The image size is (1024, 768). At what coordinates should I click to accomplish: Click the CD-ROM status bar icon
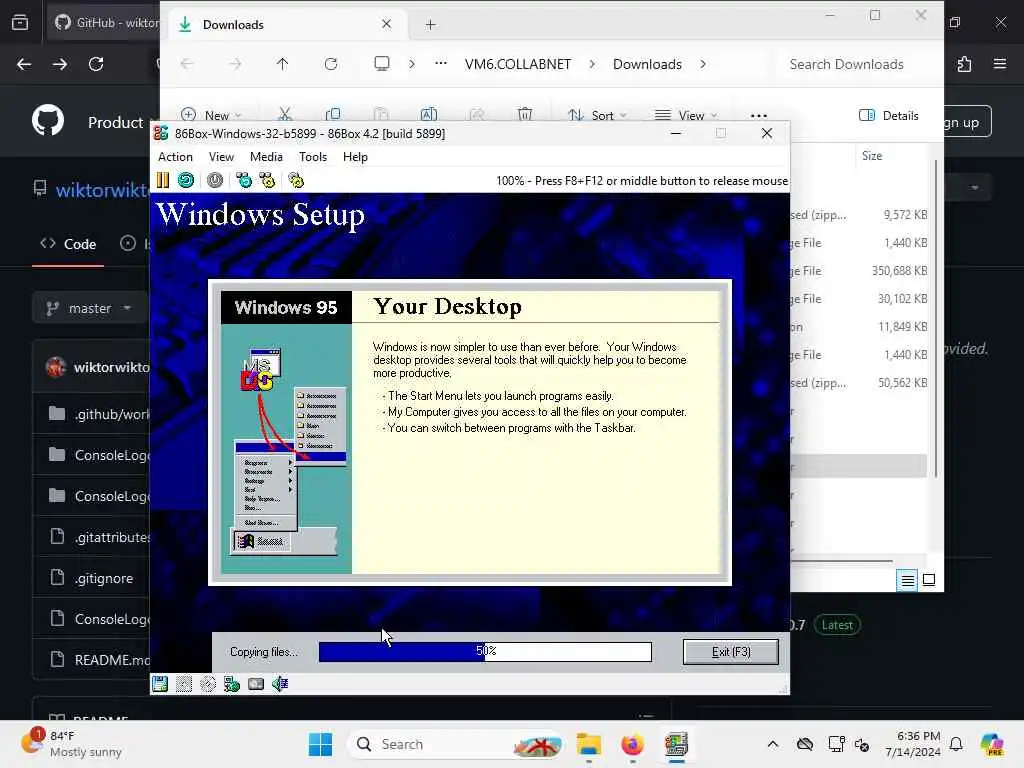pyautogui.click(x=208, y=684)
